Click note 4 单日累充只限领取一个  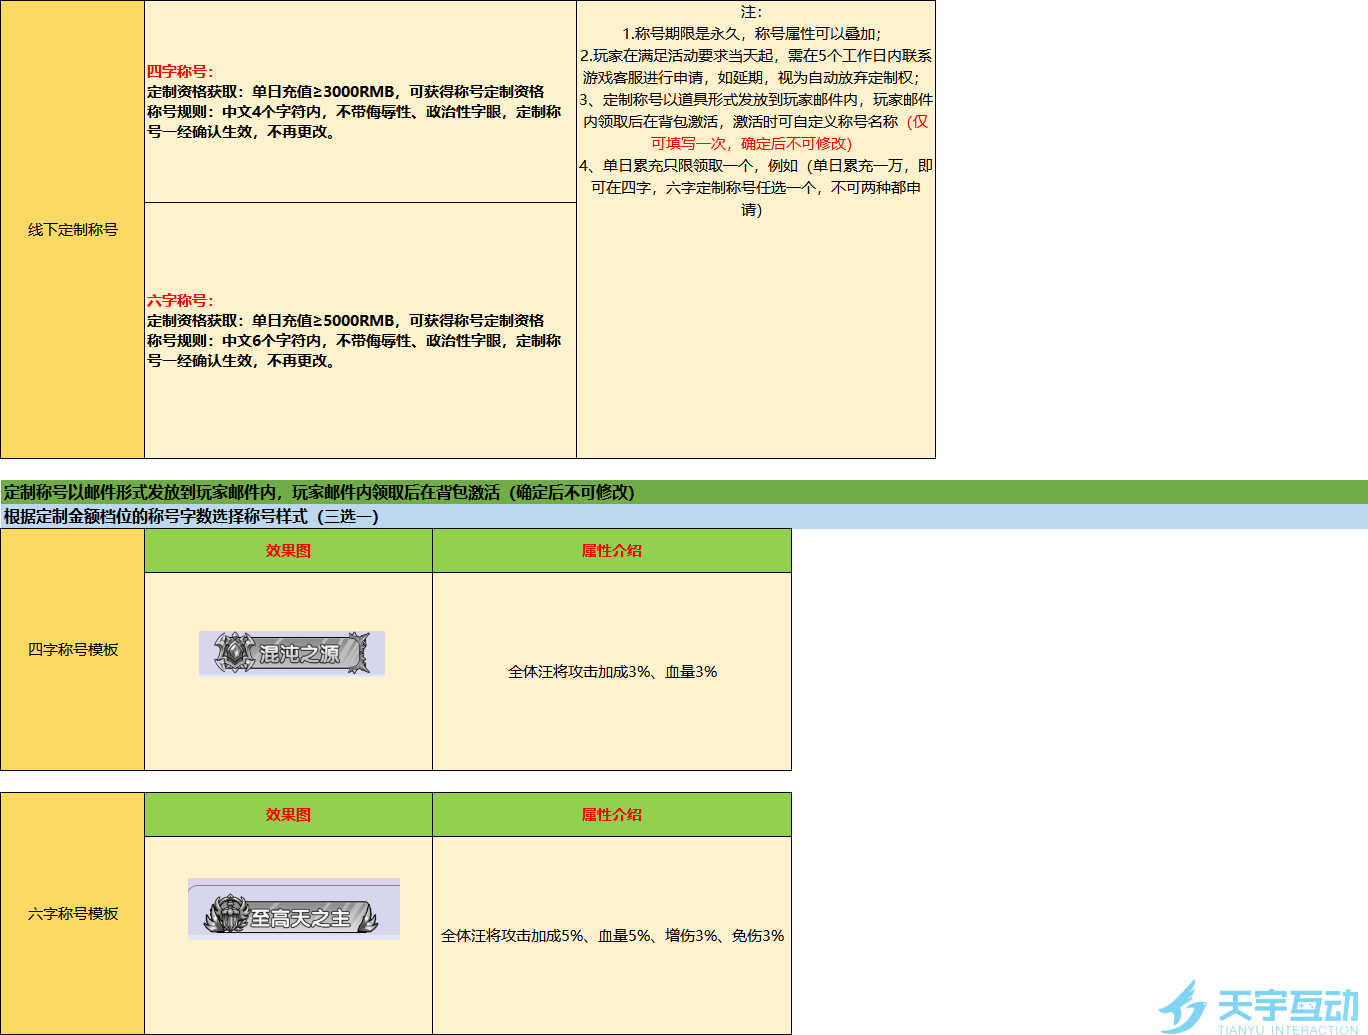(x=756, y=188)
